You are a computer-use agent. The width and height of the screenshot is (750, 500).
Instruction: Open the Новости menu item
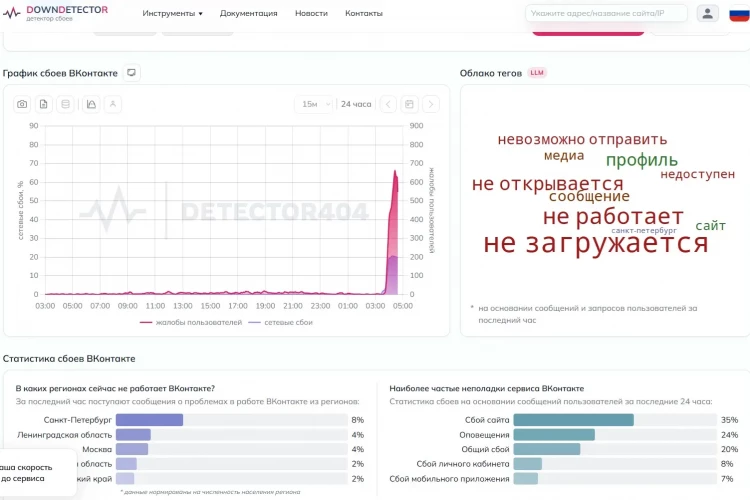(x=311, y=13)
